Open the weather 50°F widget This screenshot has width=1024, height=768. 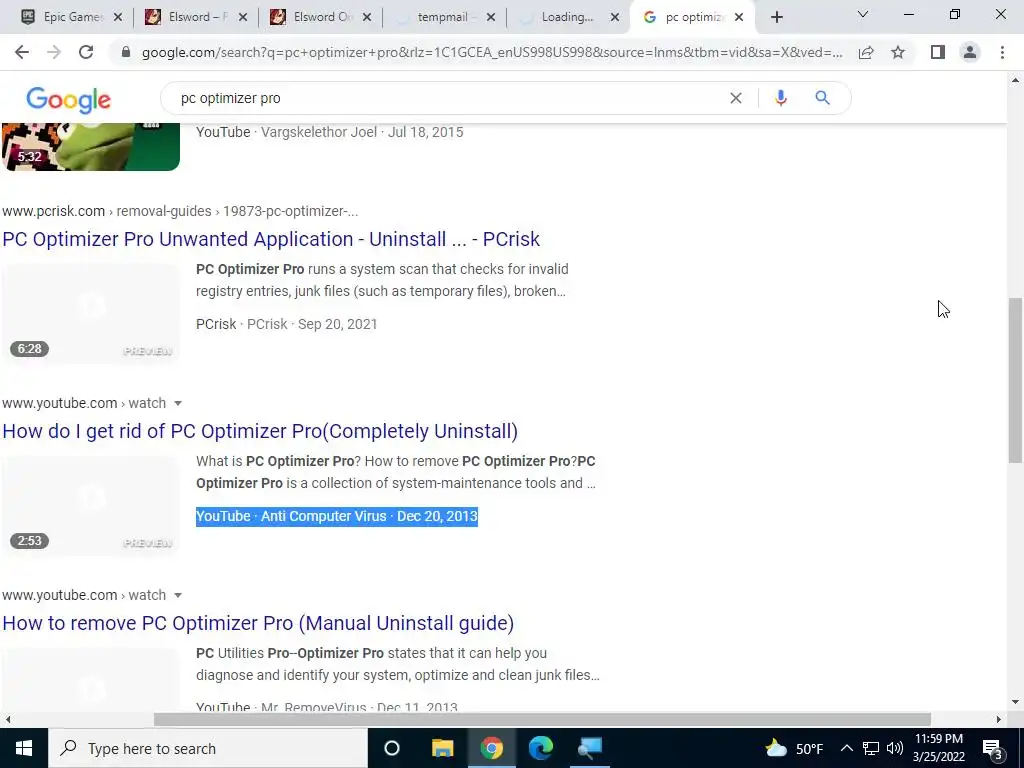tap(794, 748)
